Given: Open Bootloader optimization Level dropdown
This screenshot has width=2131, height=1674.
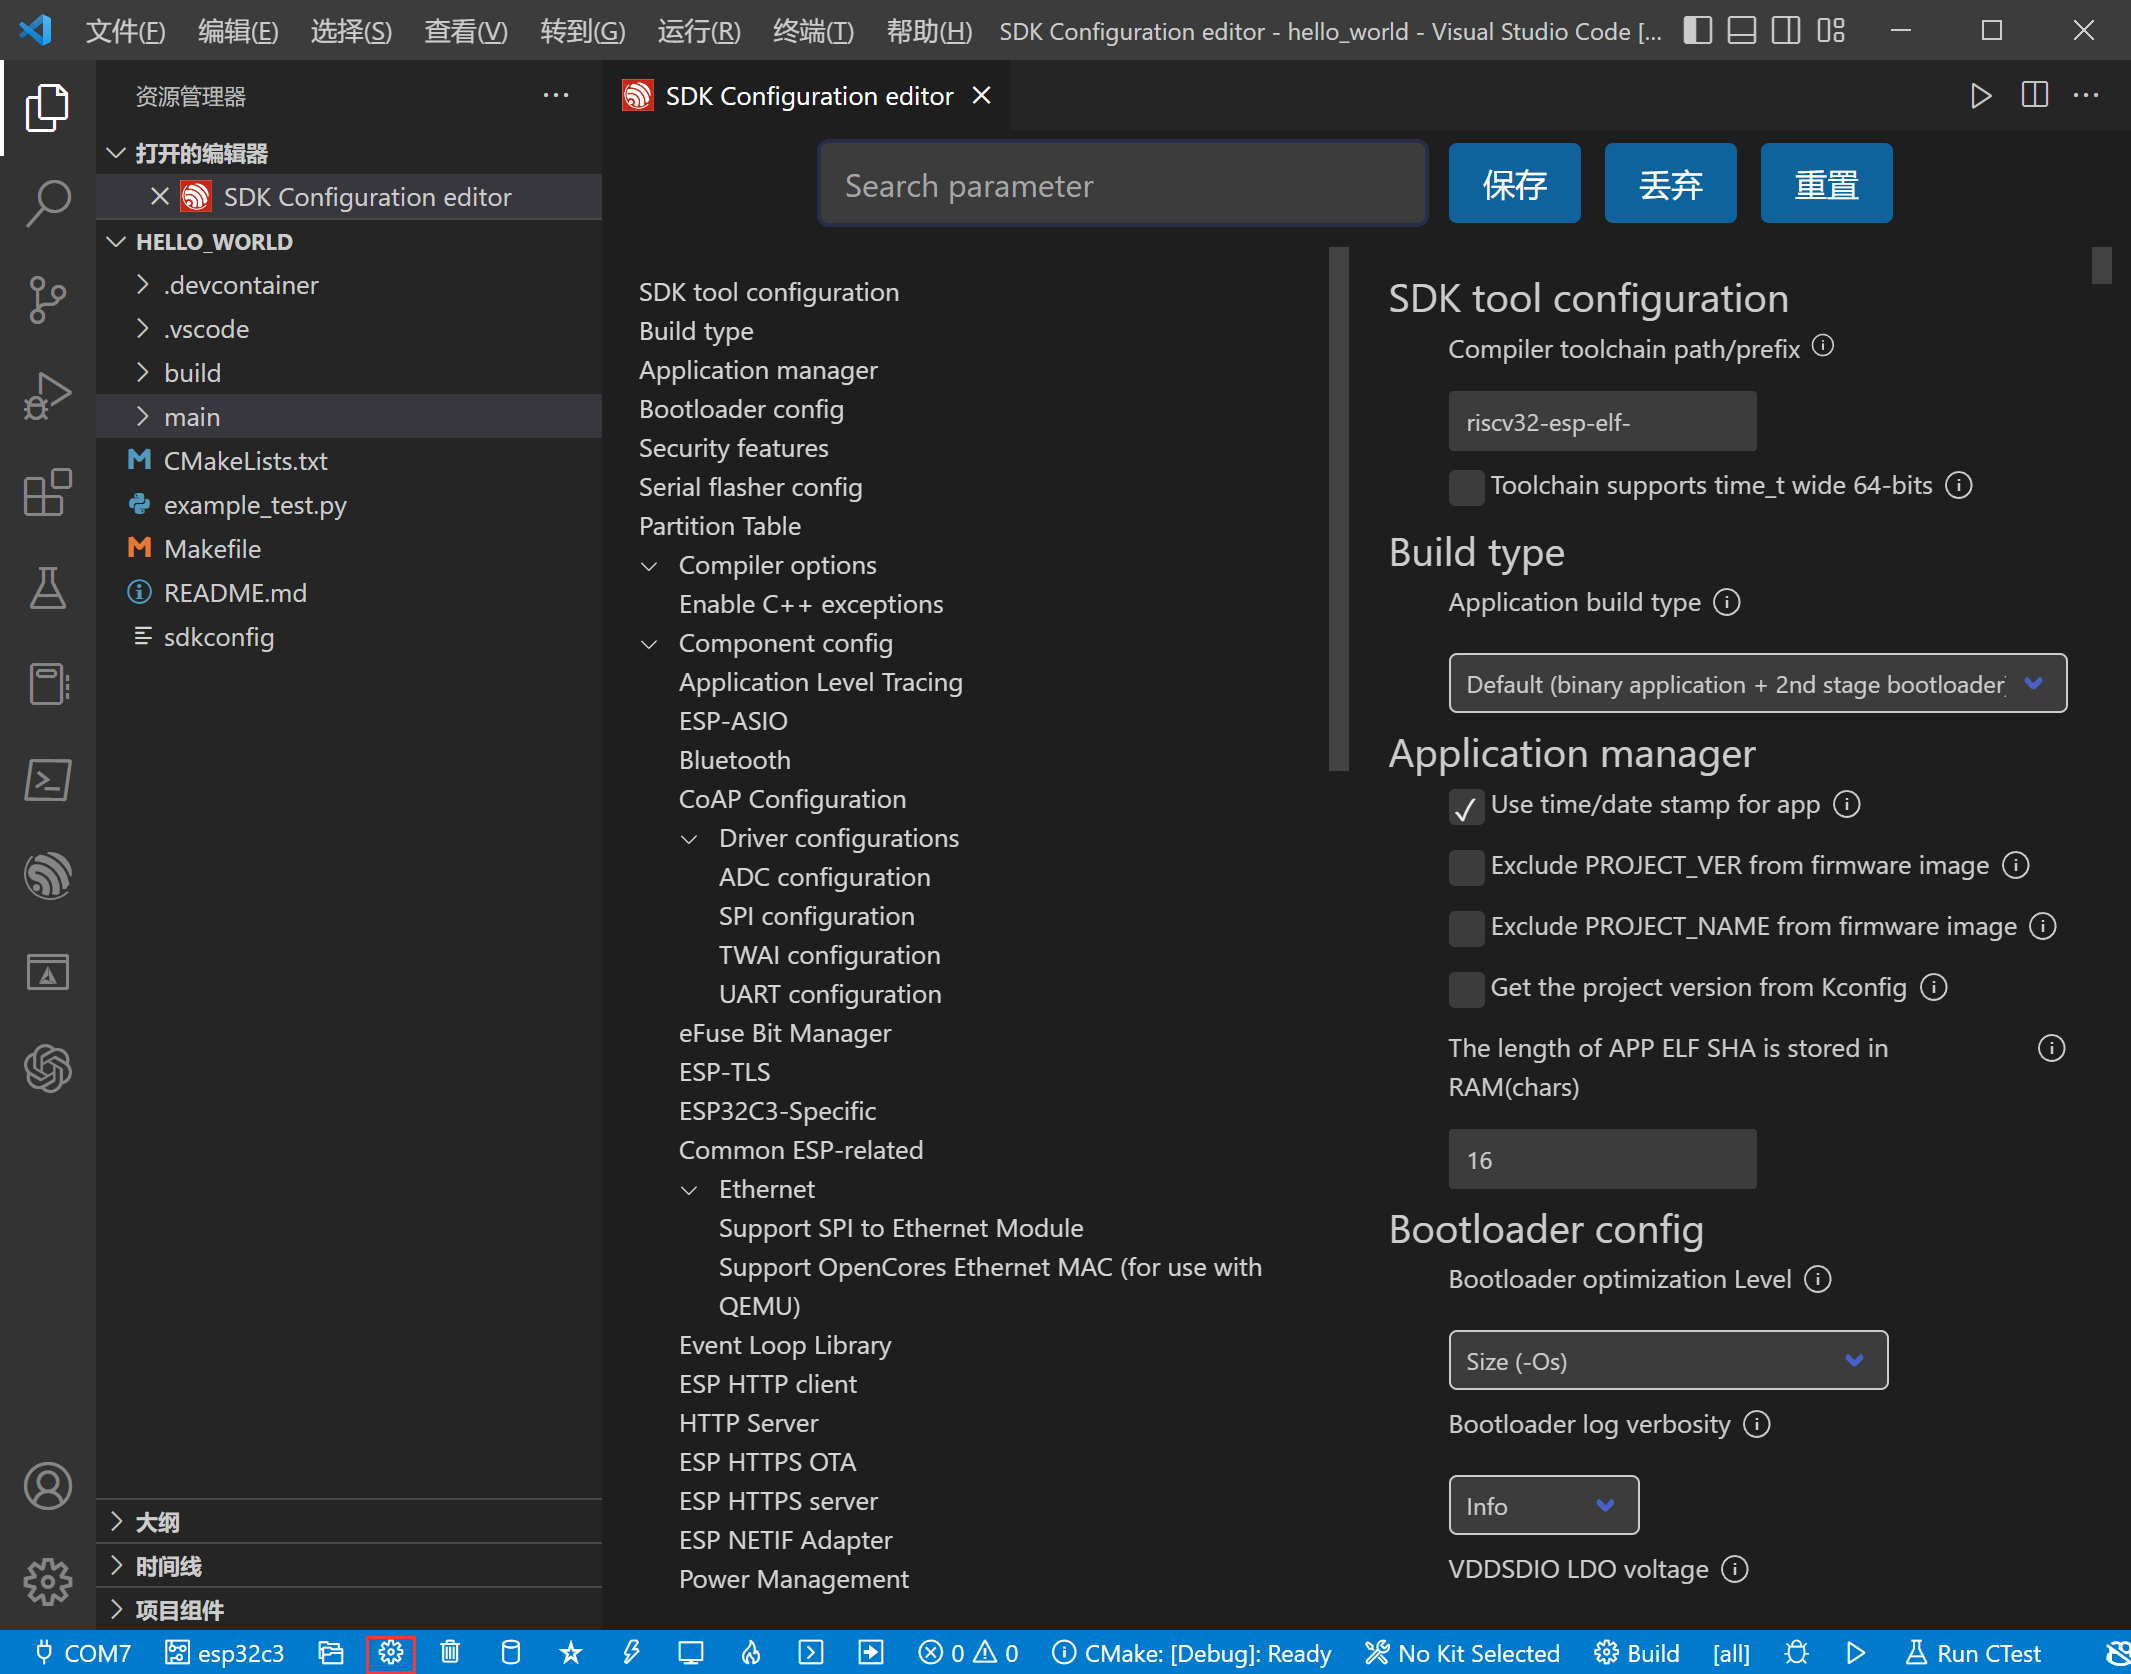Looking at the screenshot, I should (x=1668, y=1360).
